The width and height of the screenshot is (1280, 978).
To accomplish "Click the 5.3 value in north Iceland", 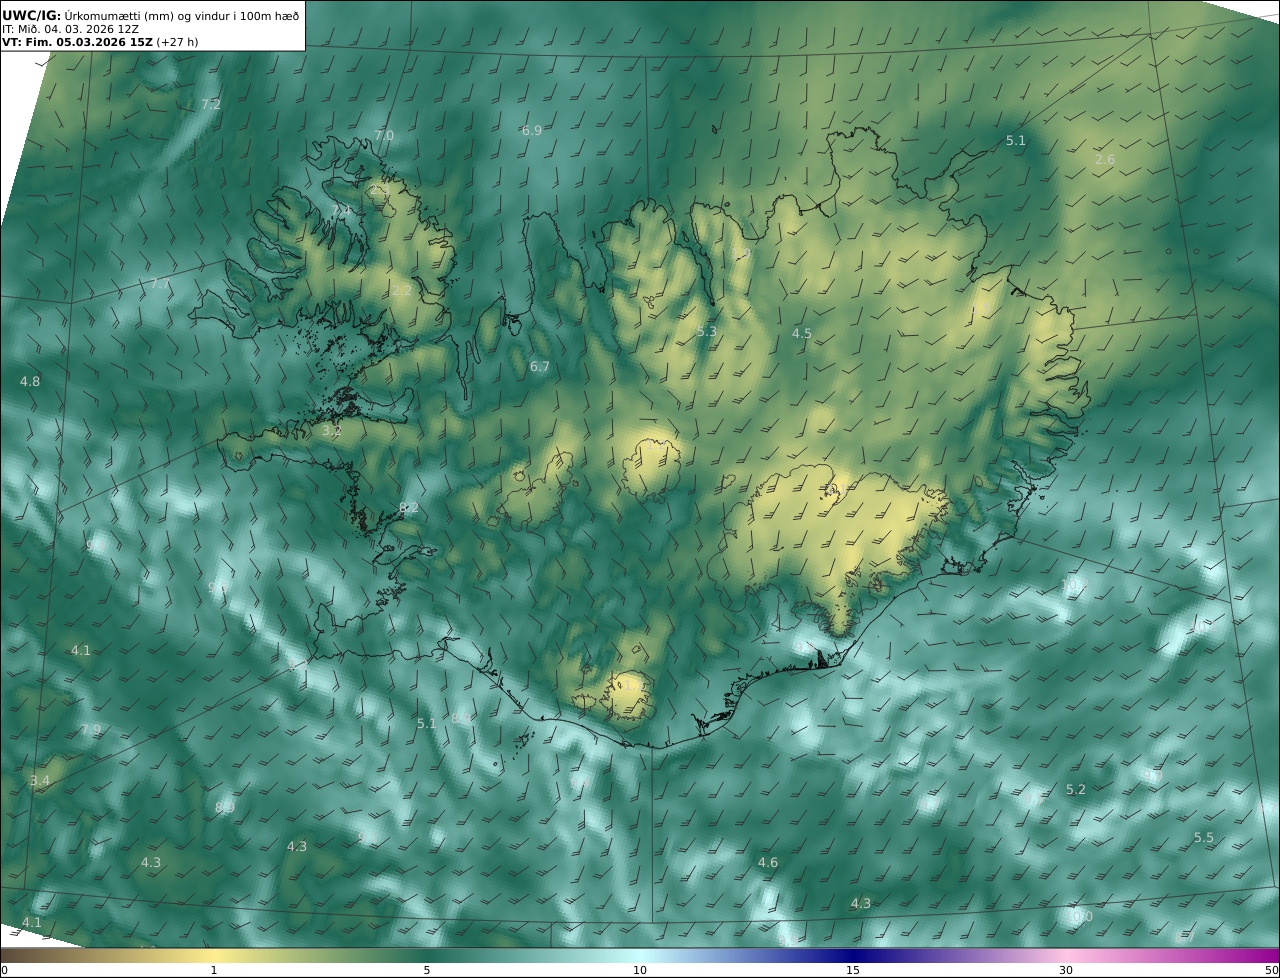I will click(x=707, y=331).
